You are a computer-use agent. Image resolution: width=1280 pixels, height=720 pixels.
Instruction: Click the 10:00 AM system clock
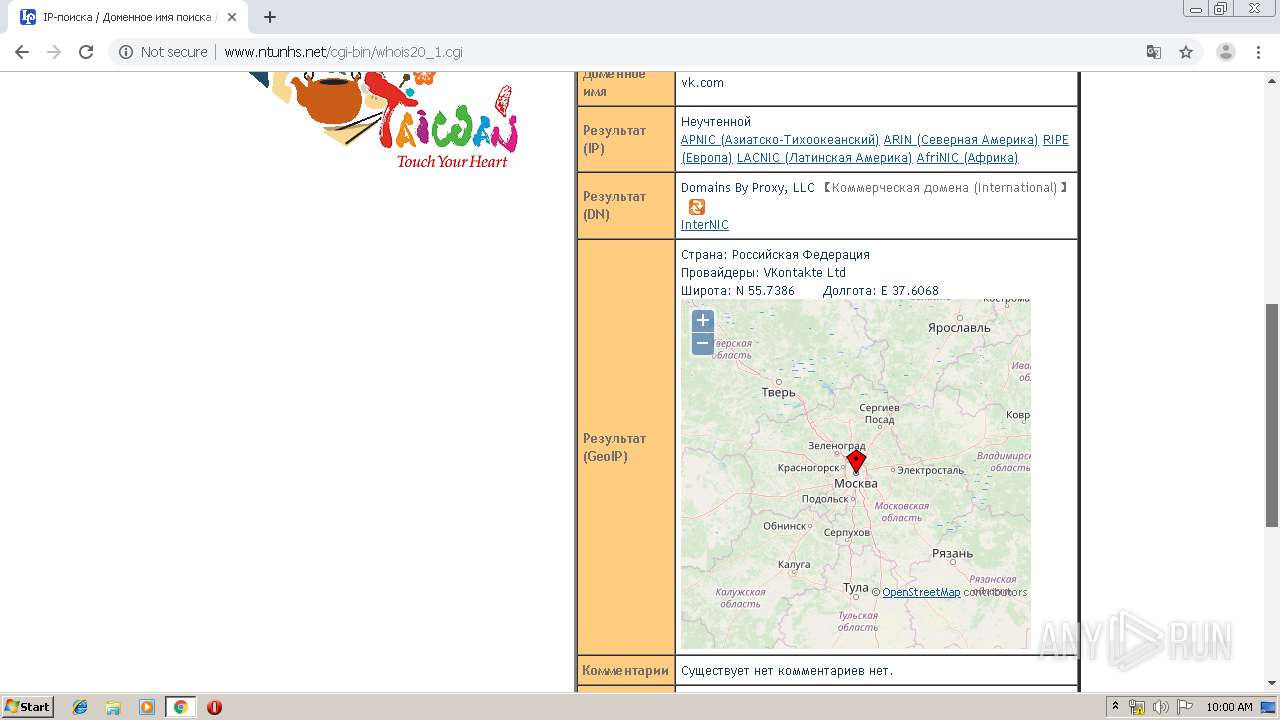(x=1229, y=707)
